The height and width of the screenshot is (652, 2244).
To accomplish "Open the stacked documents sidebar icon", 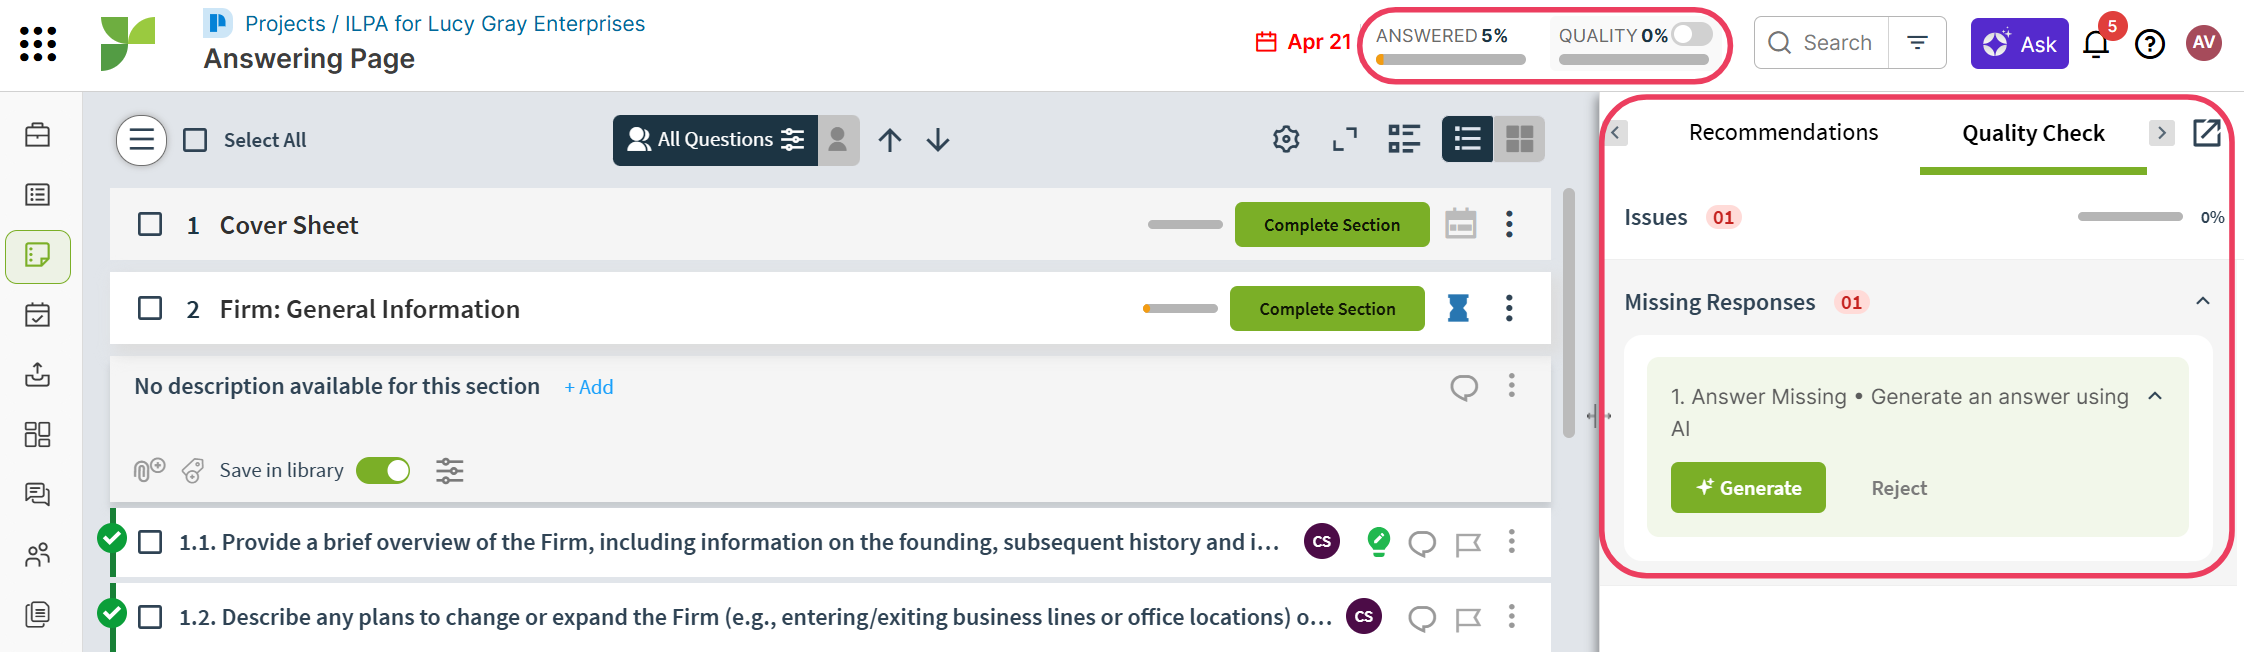I will point(38,614).
